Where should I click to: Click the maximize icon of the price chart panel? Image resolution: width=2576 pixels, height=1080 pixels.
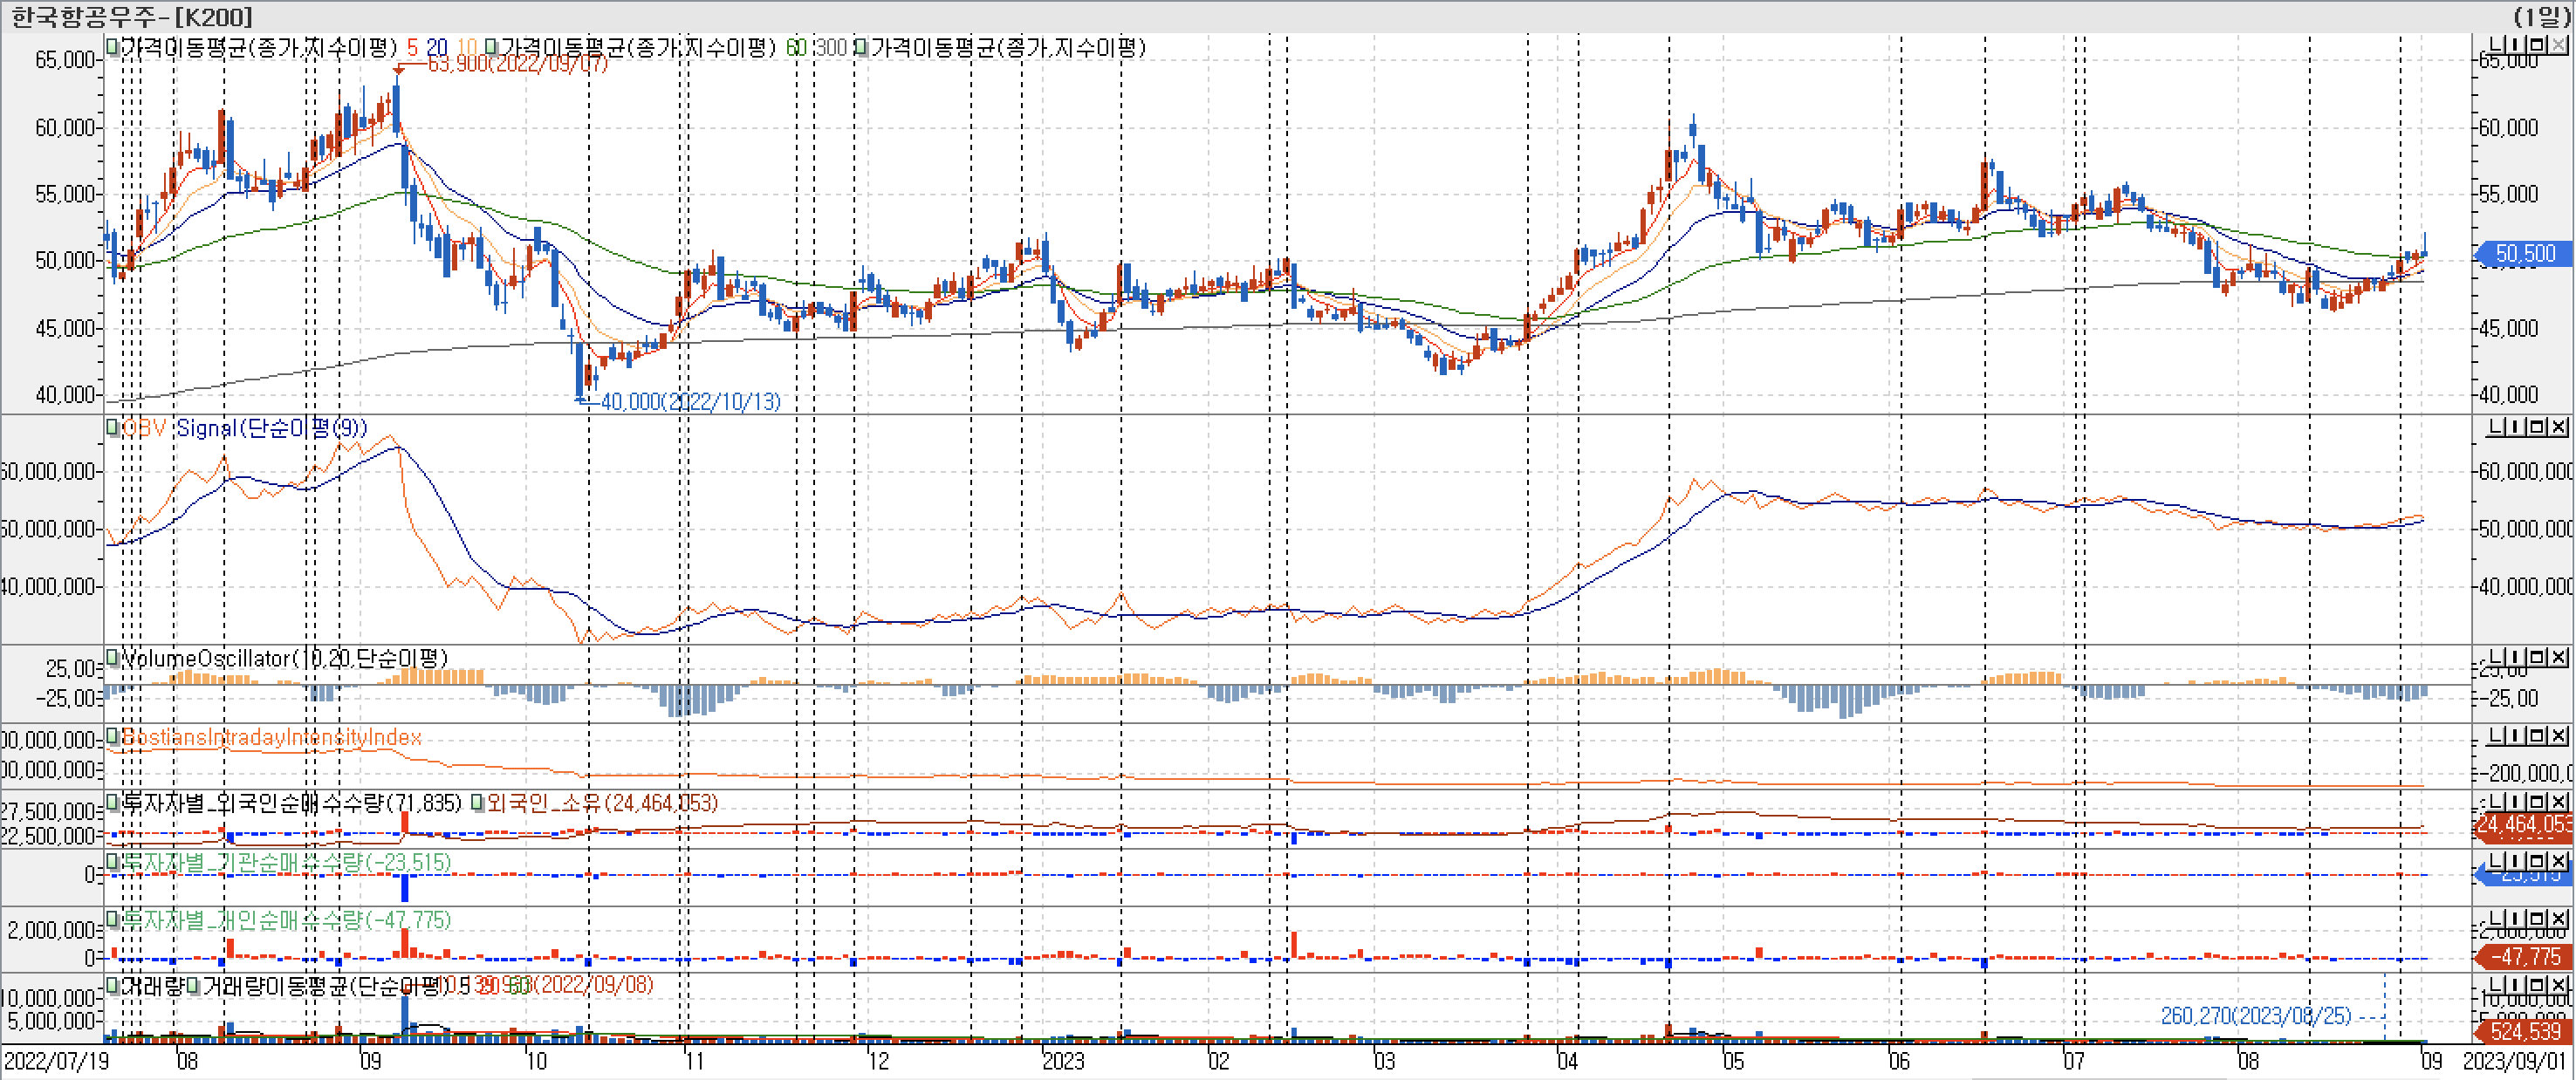coord(2537,45)
